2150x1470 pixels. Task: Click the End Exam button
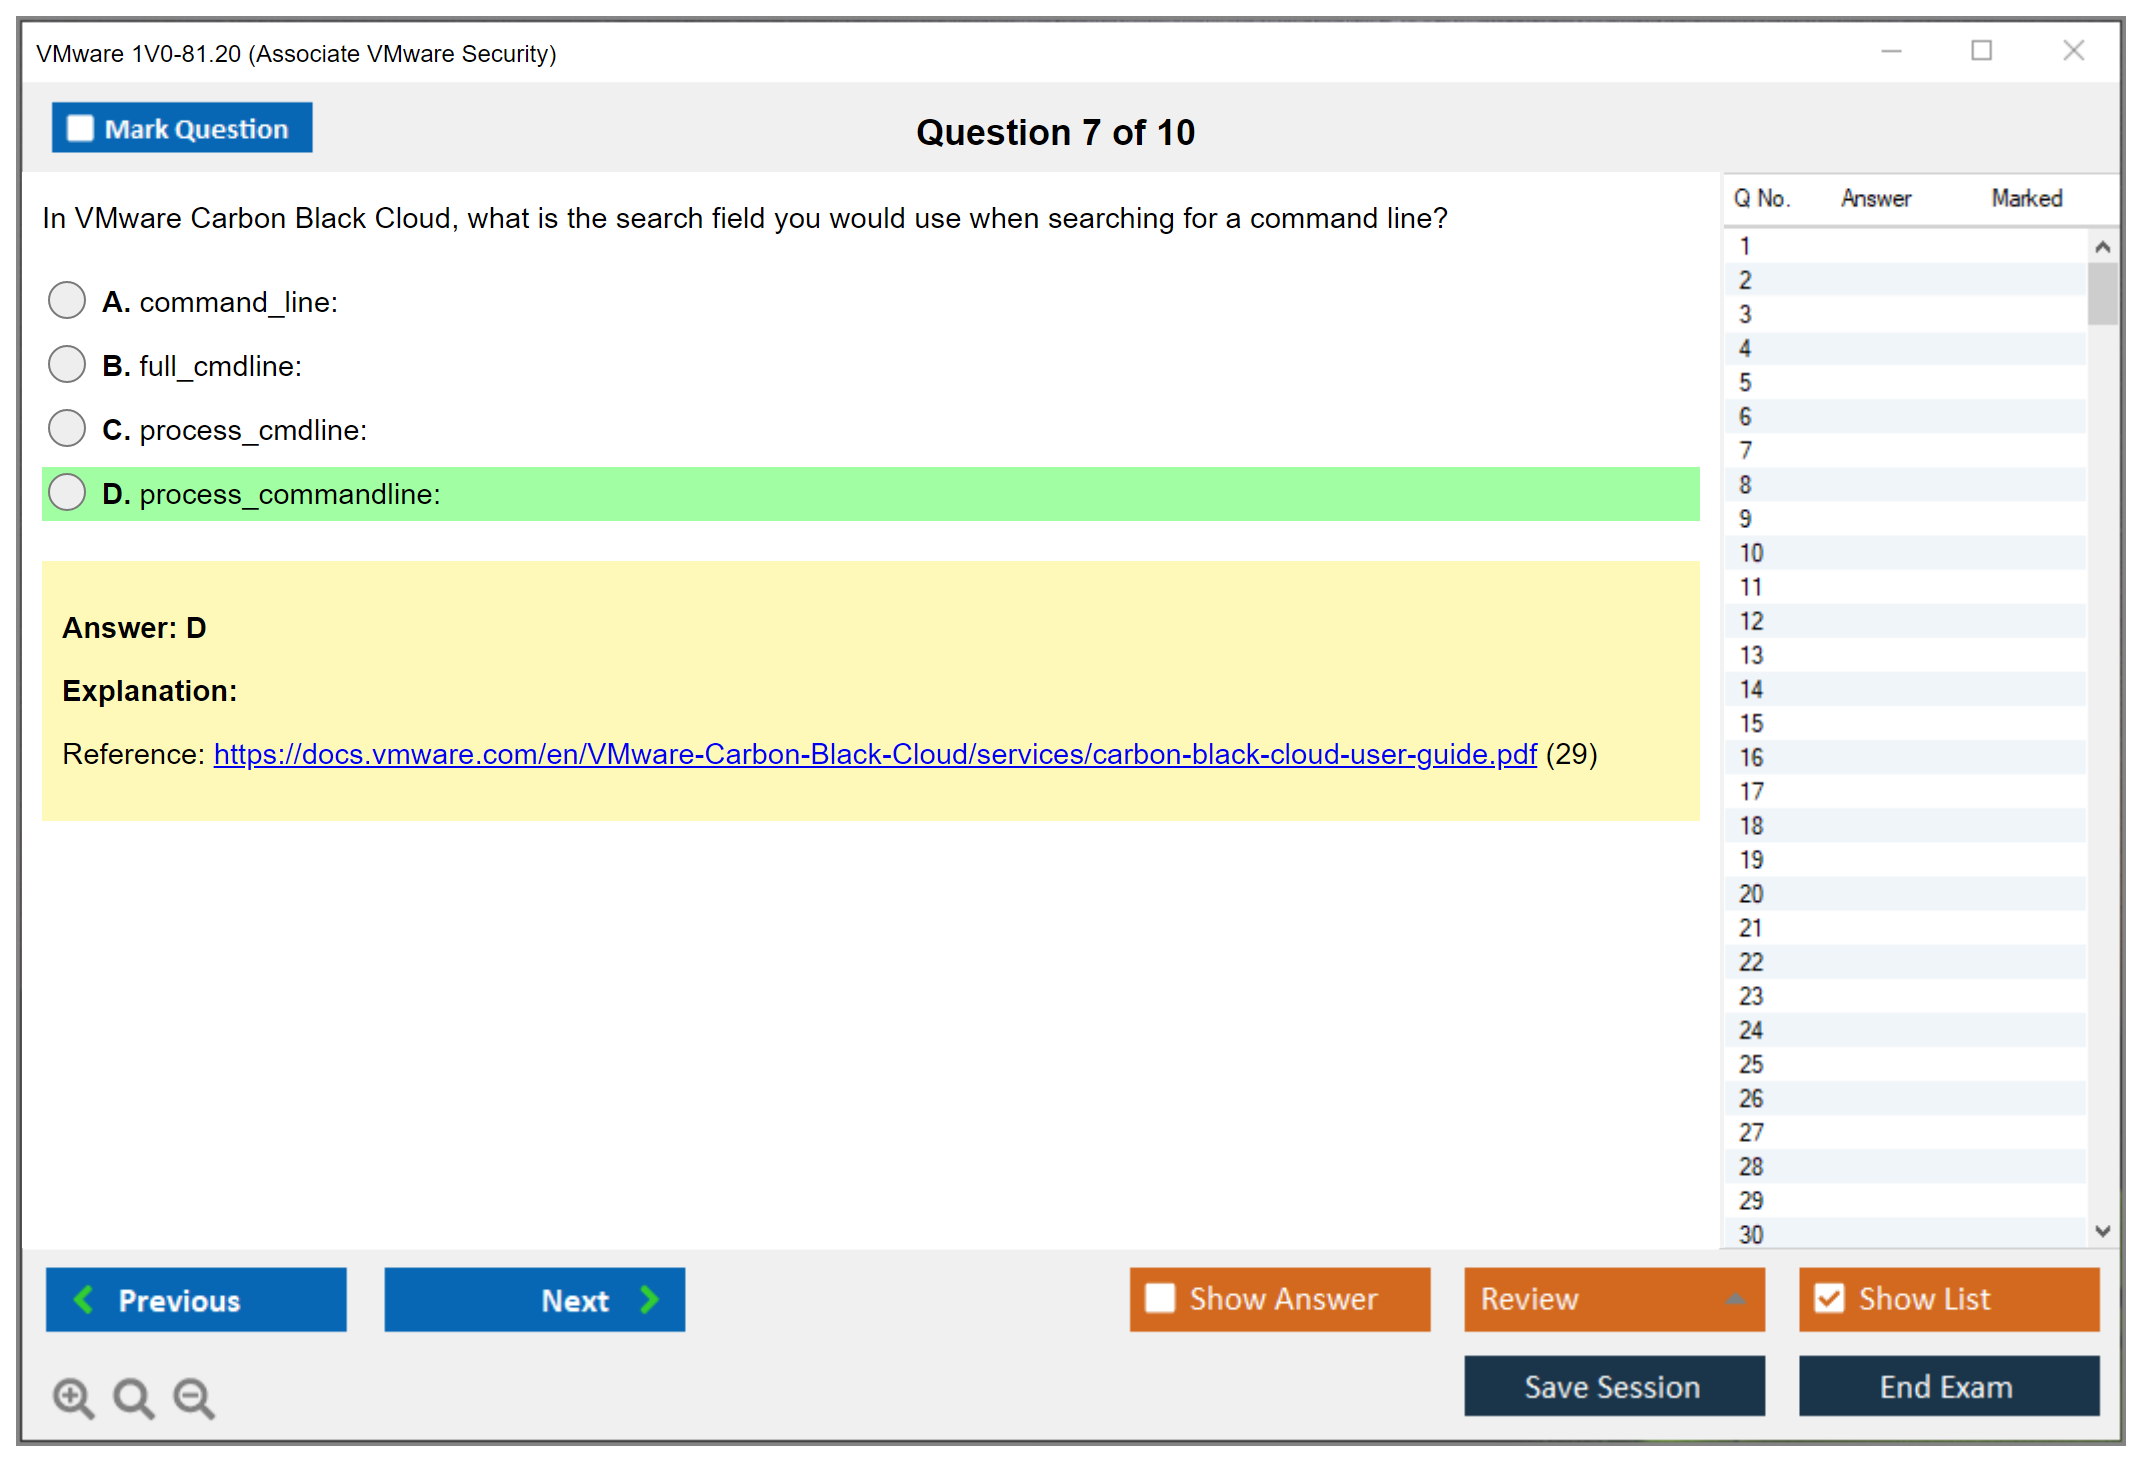coord(1947,1386)
